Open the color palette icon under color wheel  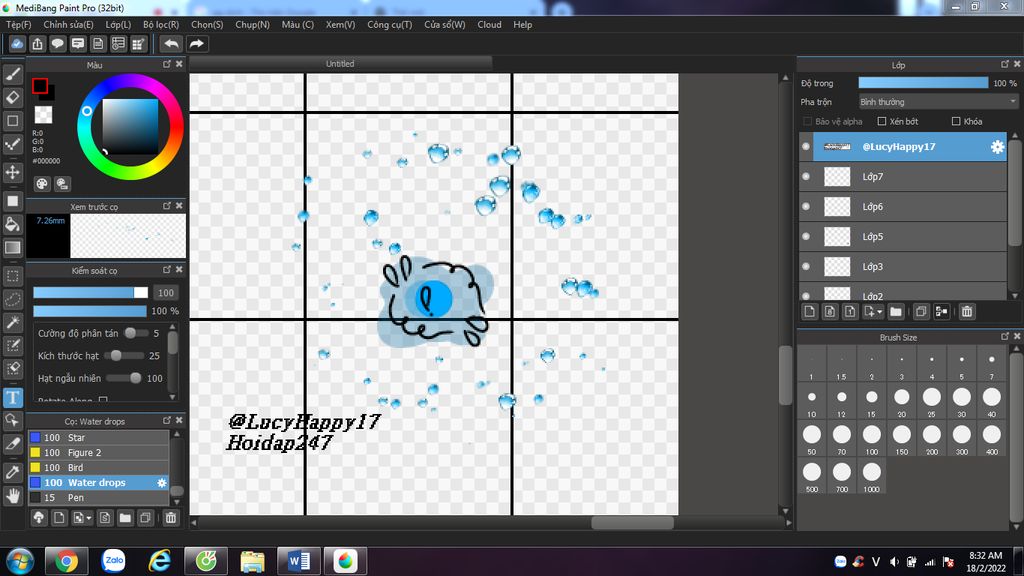pos(42,184)
